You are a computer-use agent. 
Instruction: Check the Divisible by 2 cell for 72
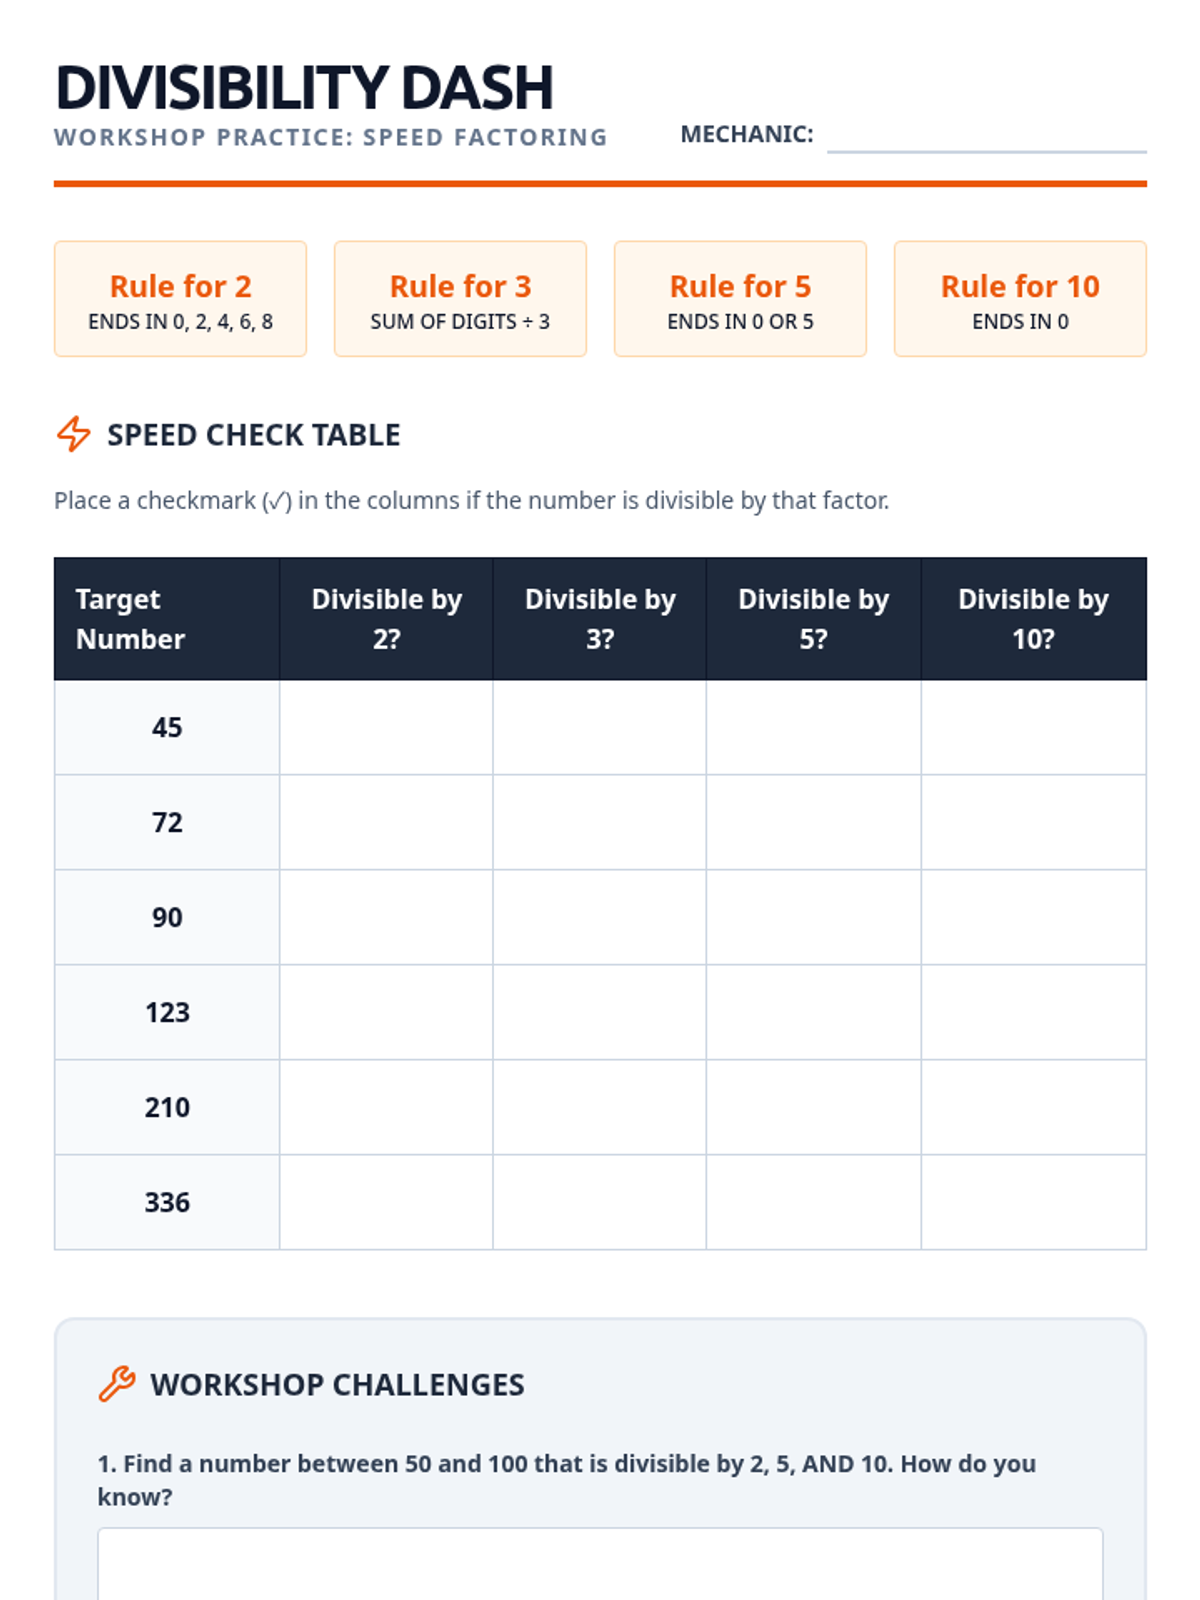click(386, 822)
